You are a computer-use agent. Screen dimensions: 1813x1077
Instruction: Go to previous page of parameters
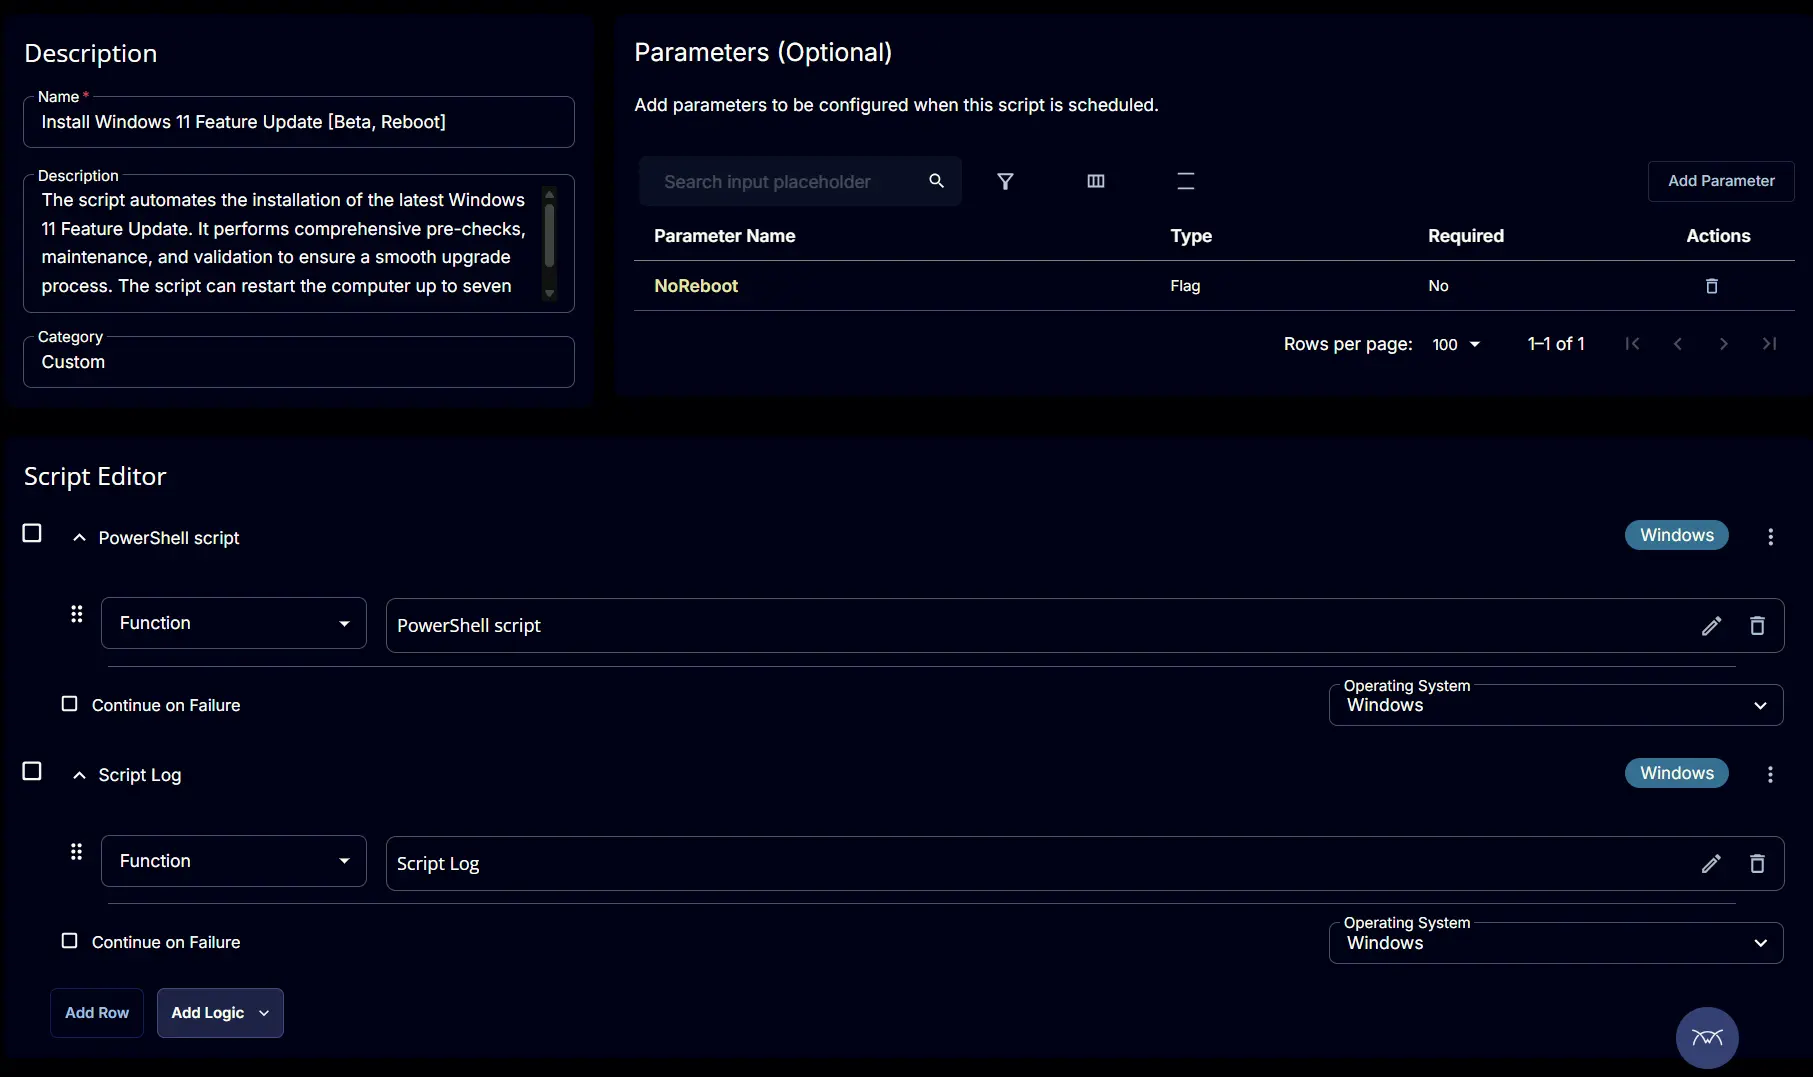[1678, 344]
